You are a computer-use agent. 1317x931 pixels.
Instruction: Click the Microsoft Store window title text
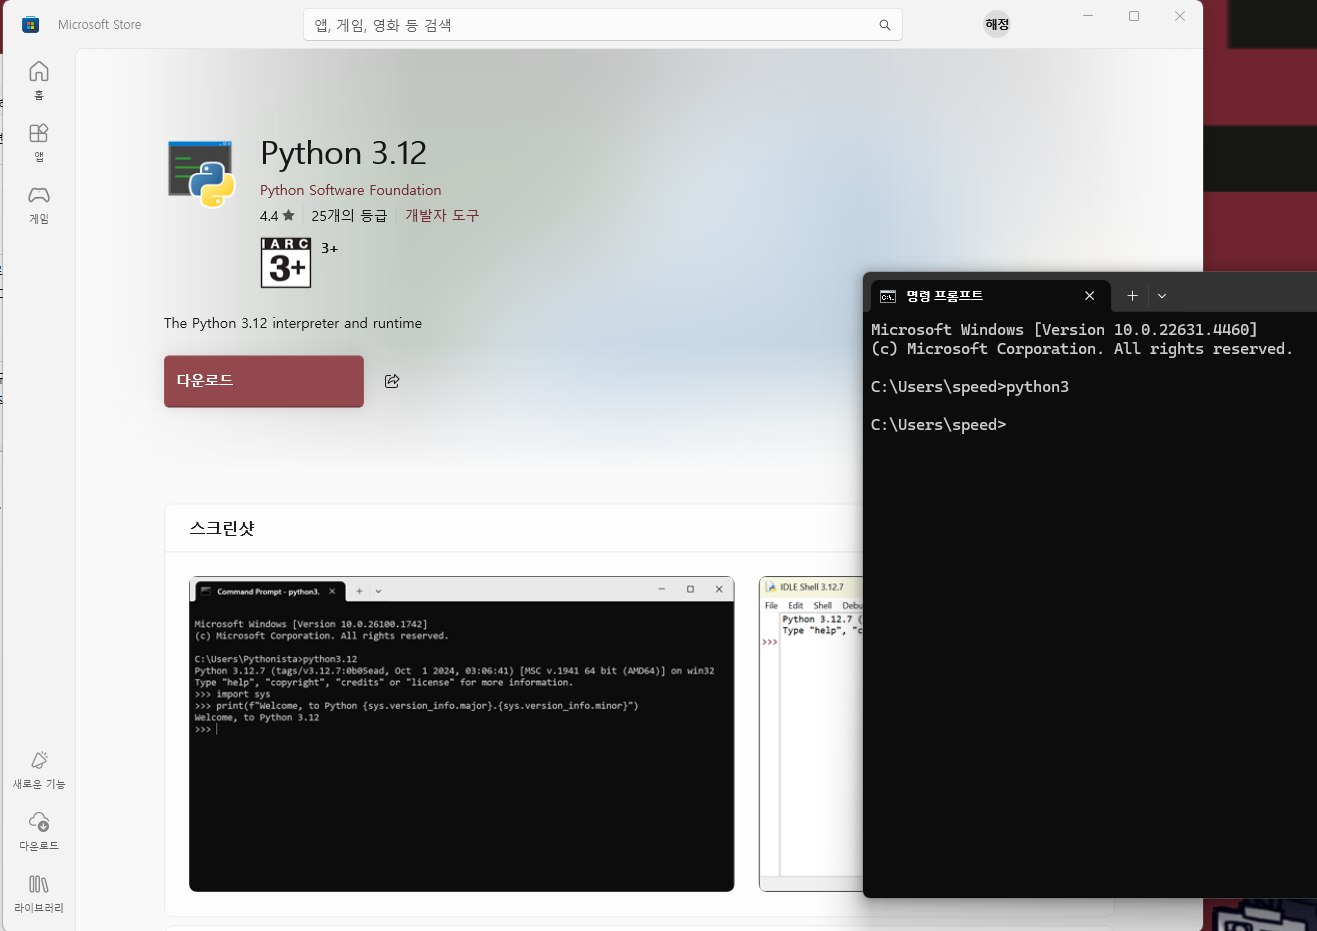click(x=99, y=25)
